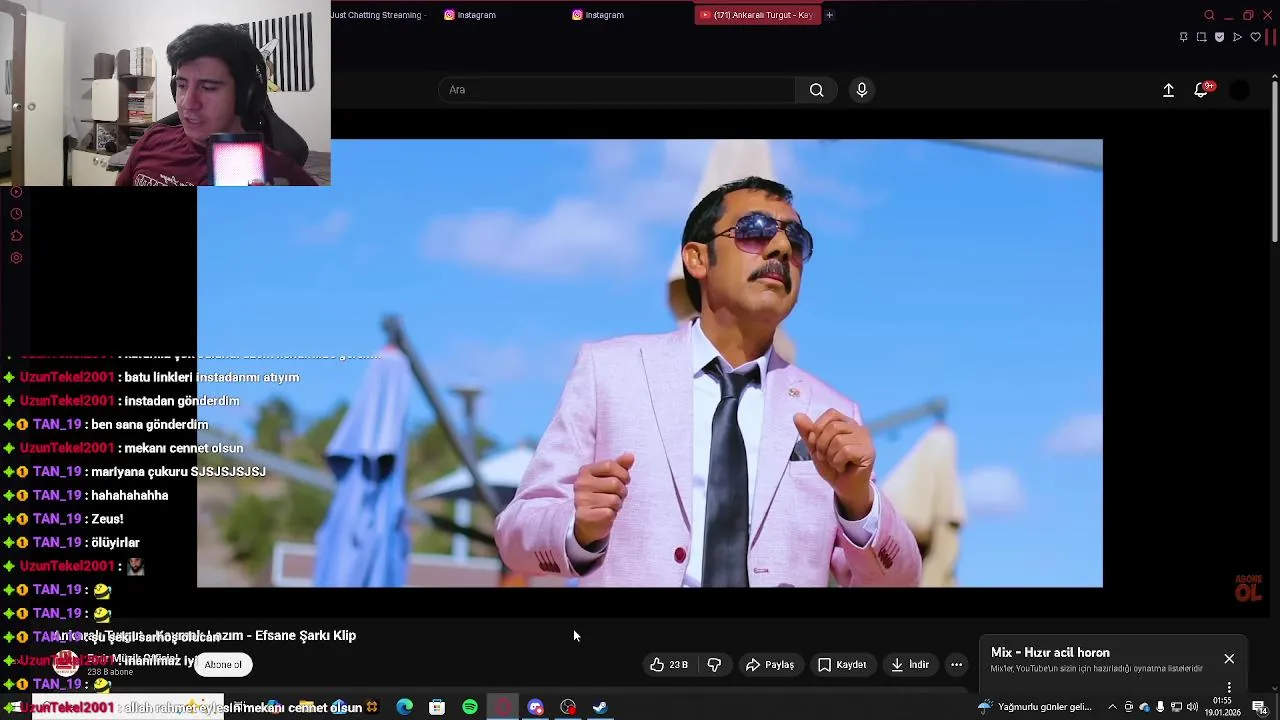Switch to Just Chatting Streaming tab
The height and width of the screenshot is (720, 1280).
click(380, 15)
